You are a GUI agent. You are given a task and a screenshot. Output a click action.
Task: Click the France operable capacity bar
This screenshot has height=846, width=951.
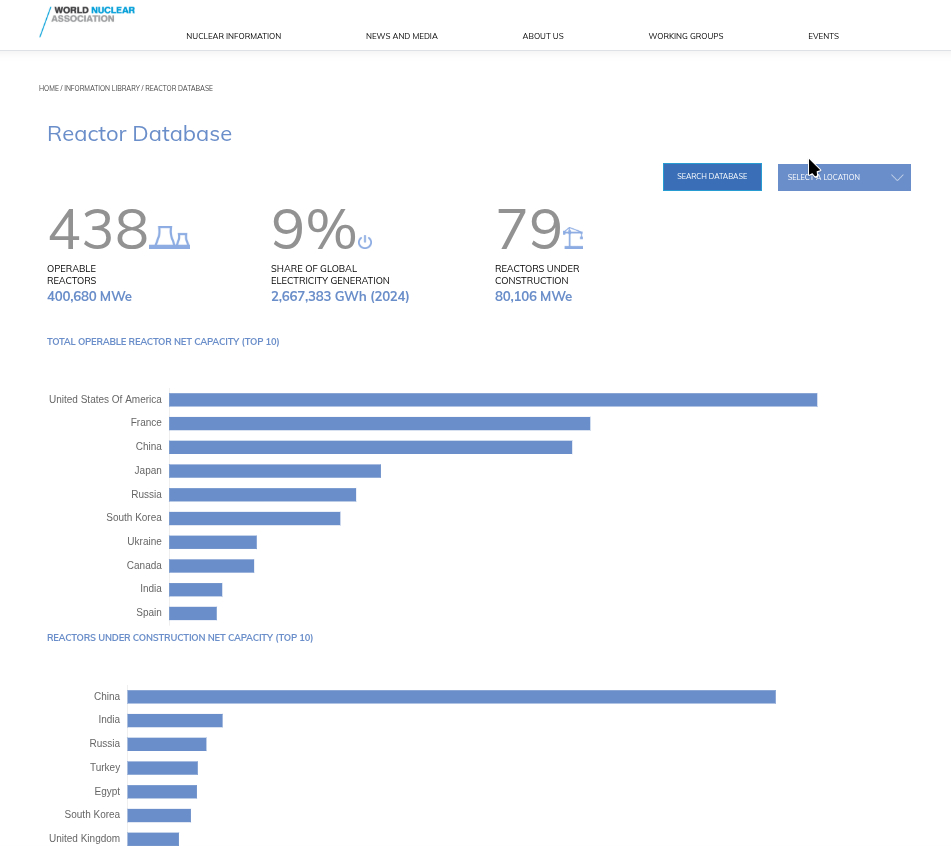pyautogui.click(x=379, y=424)
